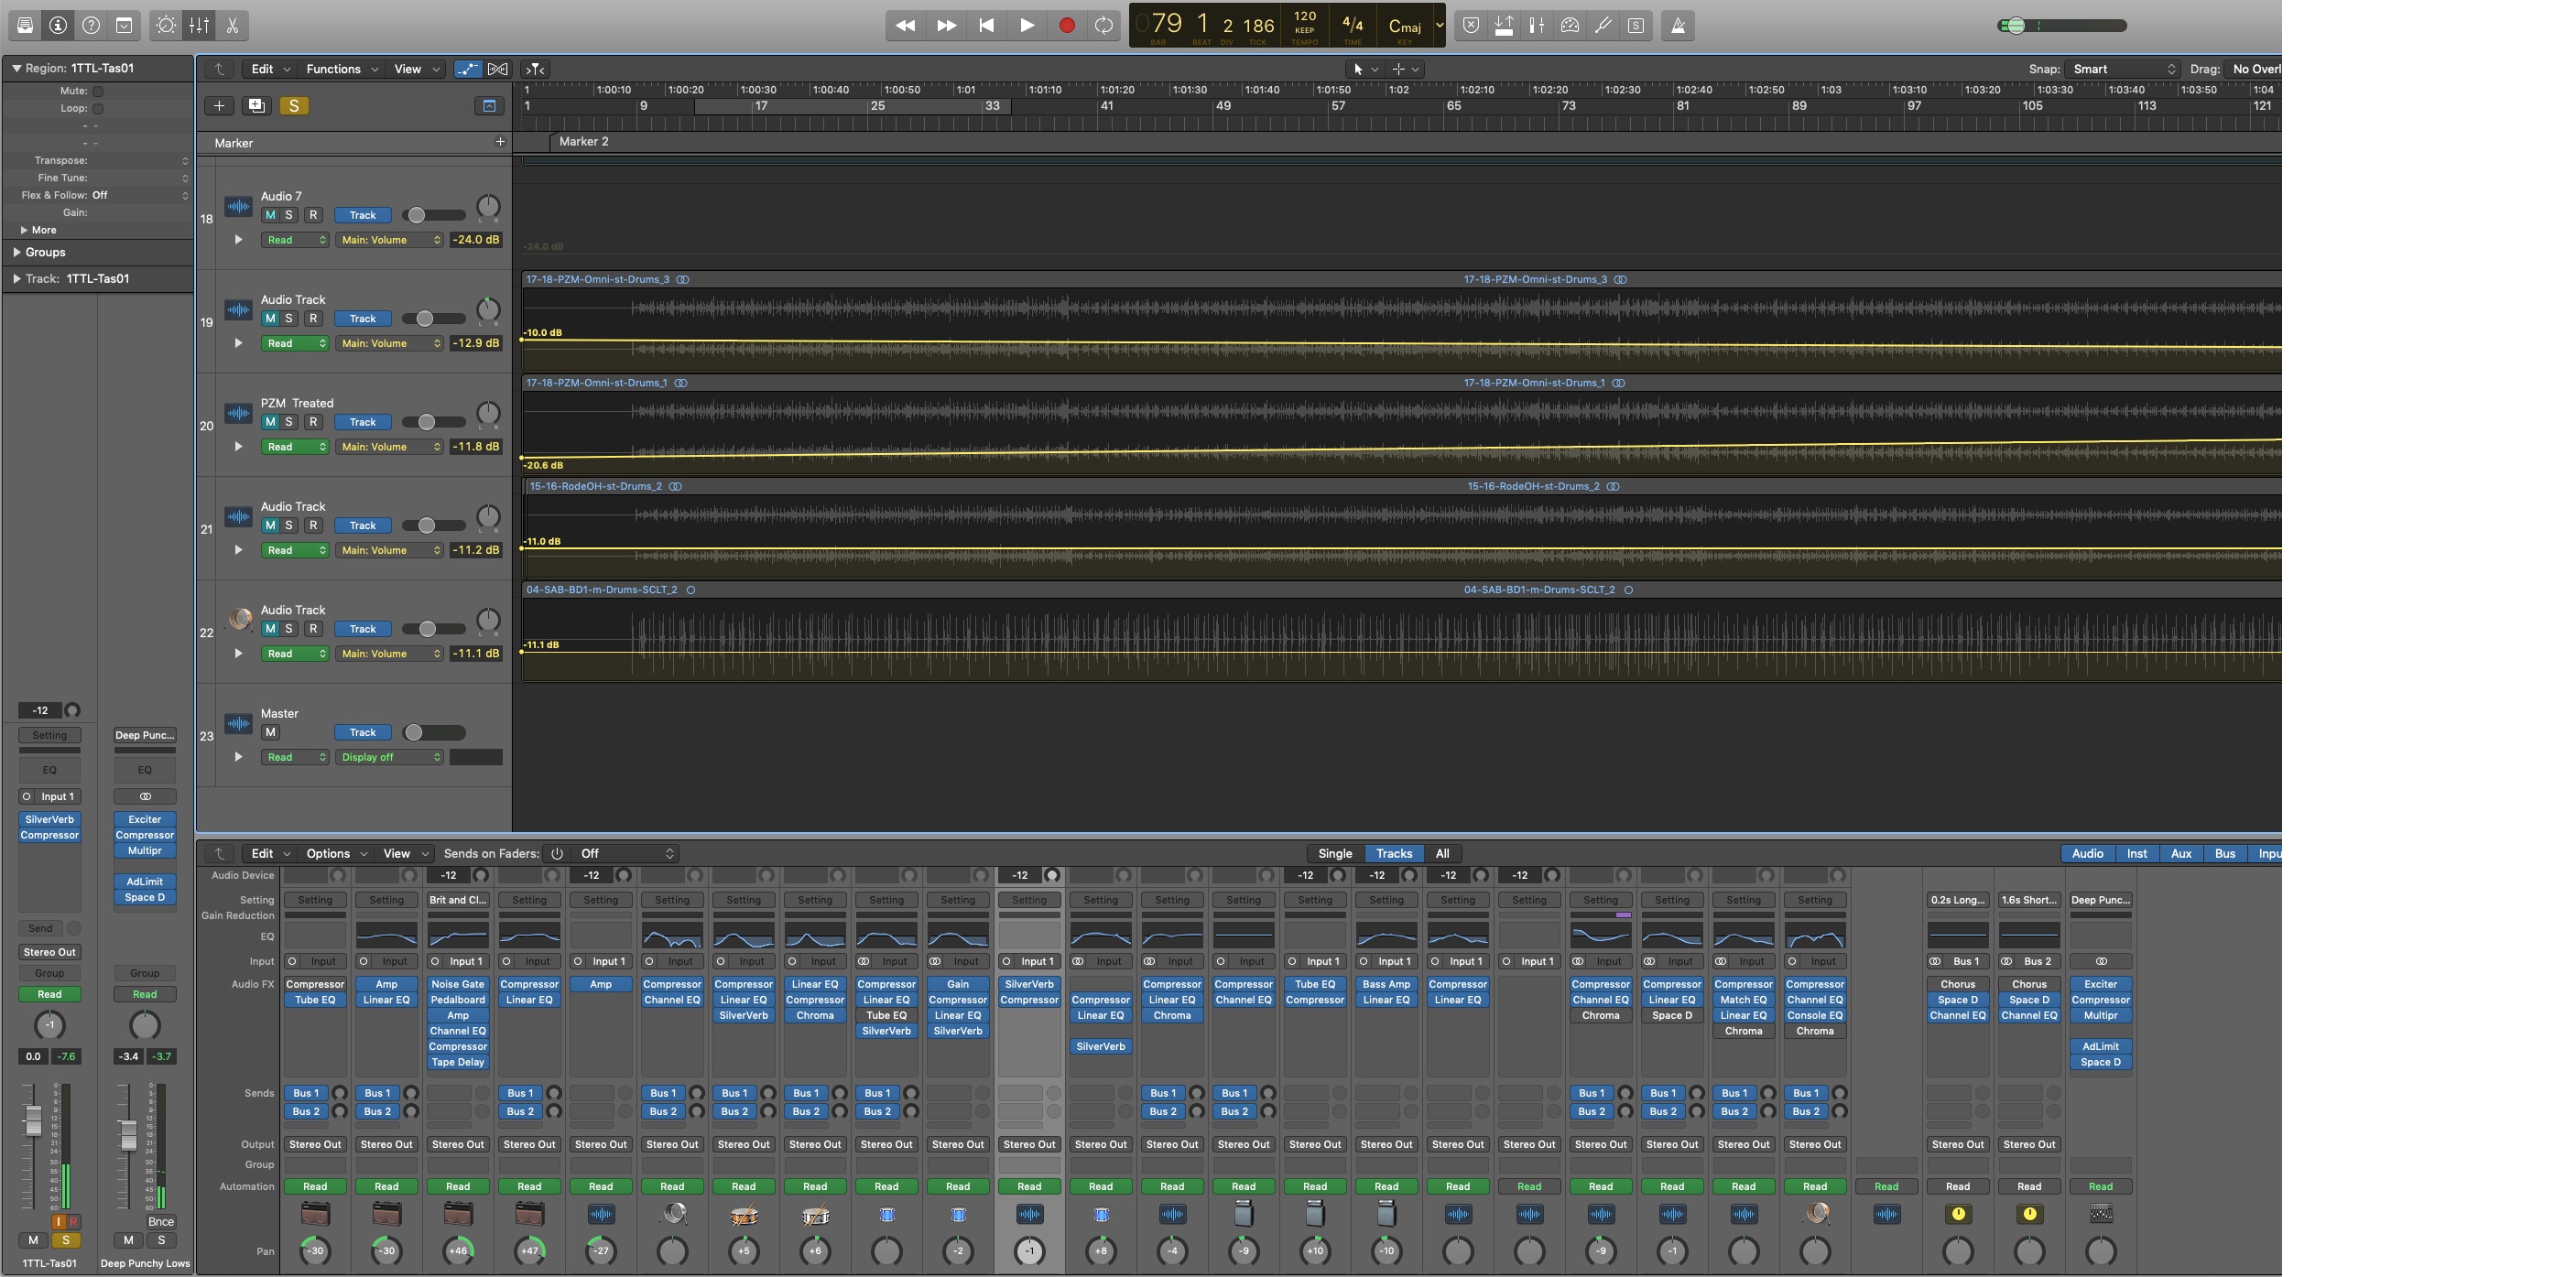The height and width of the screenshot is (1277, 2576).
Task: Open the mixer Options menu
Action: (336, 854)
